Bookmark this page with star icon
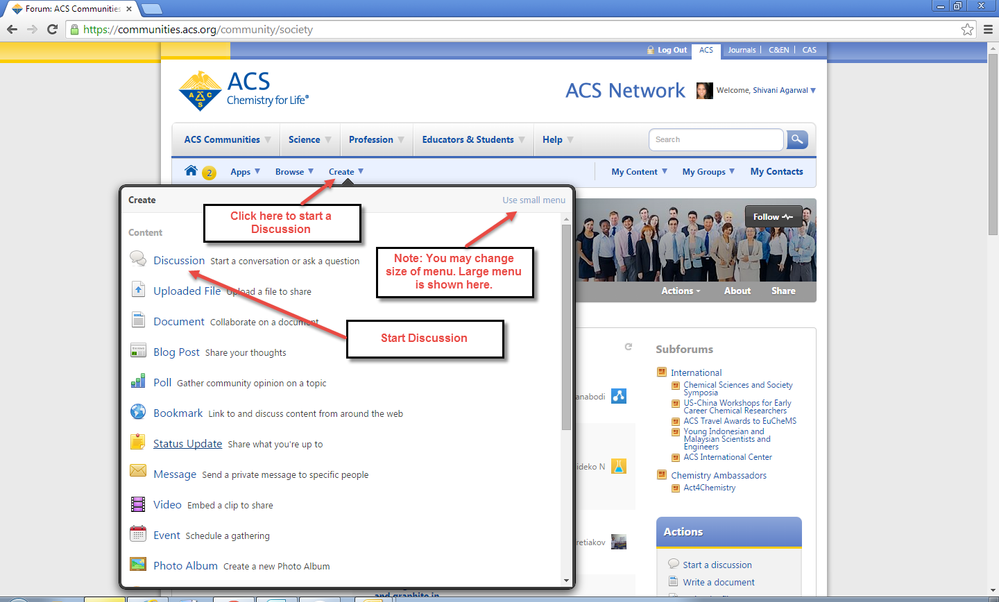This screenshot has height=602, width=999. click(x=967, y=29)
